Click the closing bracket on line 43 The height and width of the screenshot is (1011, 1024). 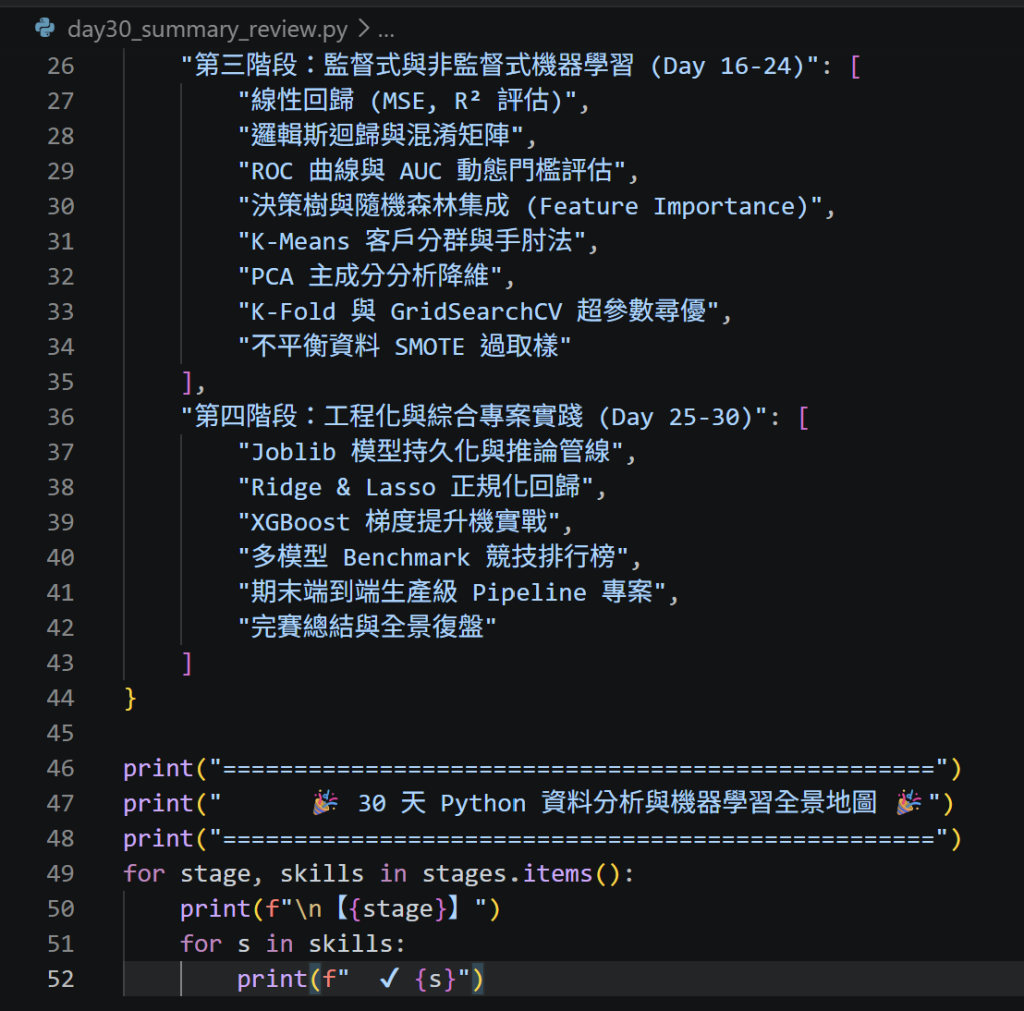click(x=187, y=663)
